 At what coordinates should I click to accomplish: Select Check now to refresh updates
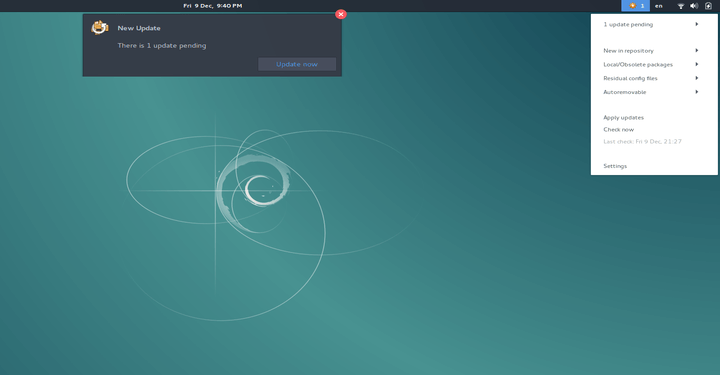pyautogui.click(x=619, y=129)
